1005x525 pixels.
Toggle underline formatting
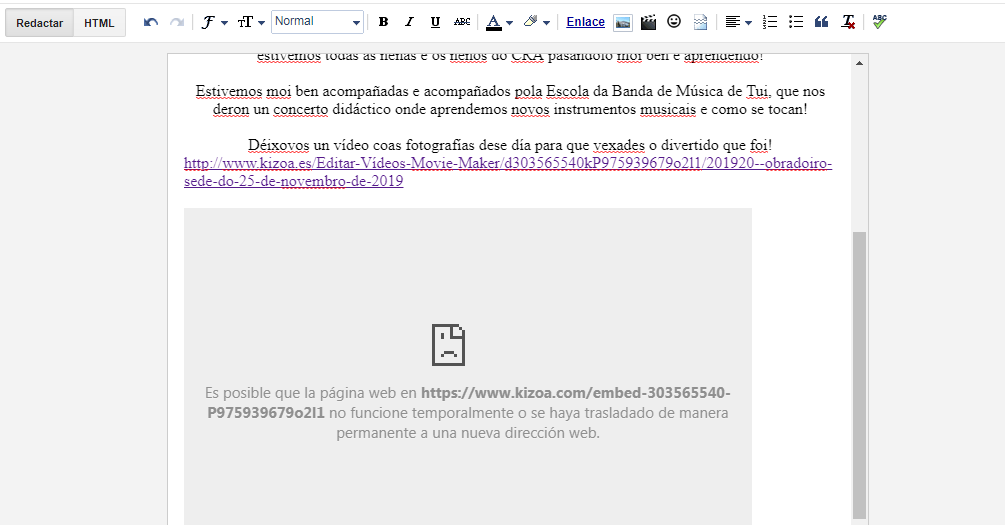[435, 22]
